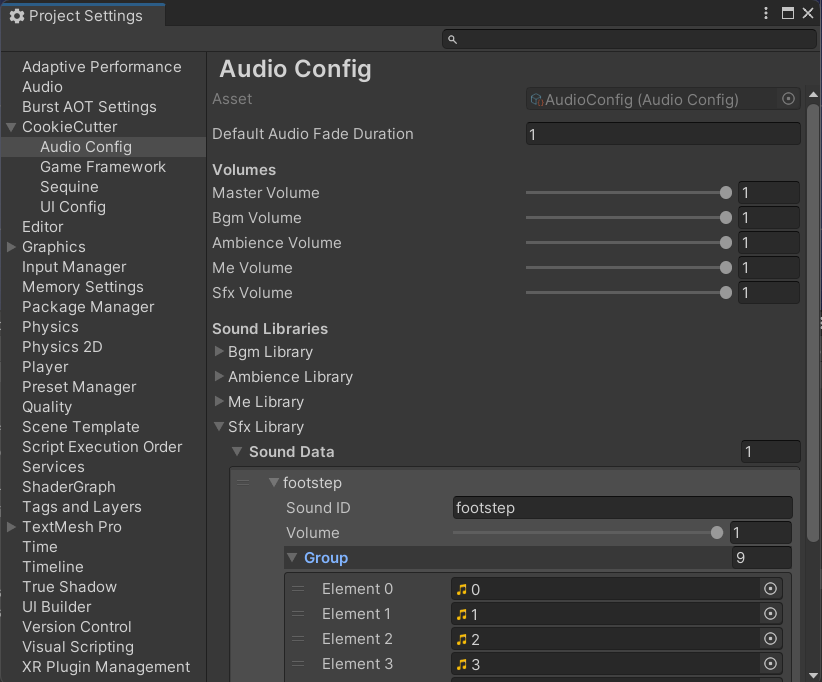
Task: Open Burst AOT Settings
Action: (x=89, y=107)
